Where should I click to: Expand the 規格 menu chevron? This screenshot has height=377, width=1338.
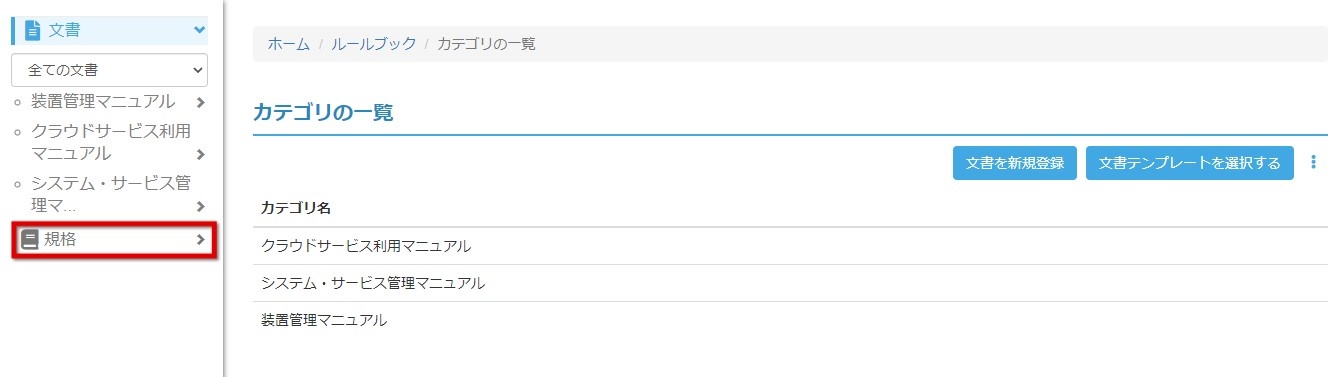coord(201,240)
